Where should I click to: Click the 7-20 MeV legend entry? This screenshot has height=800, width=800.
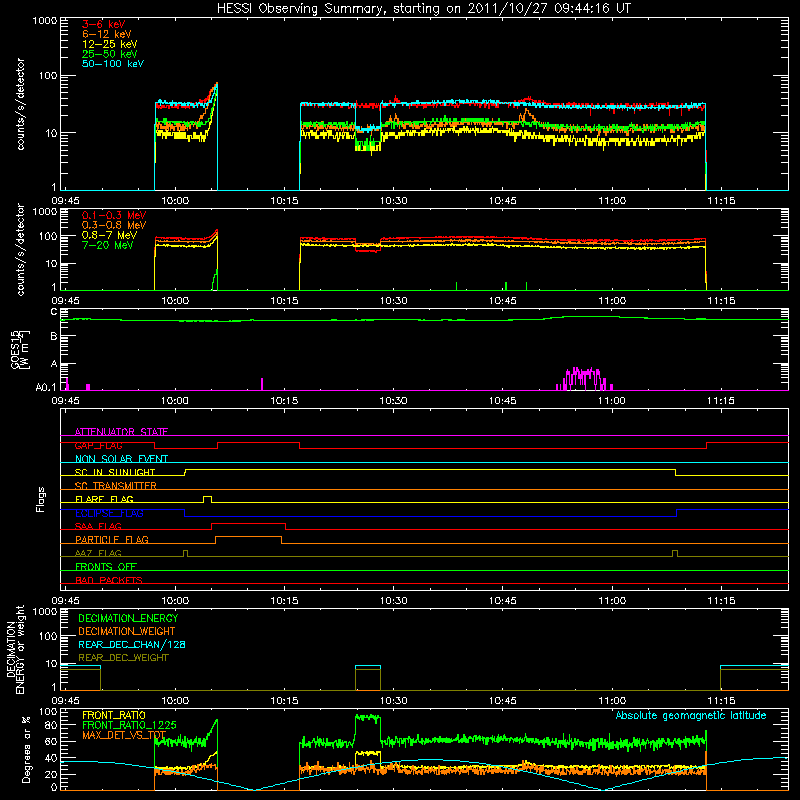(108, 245)
